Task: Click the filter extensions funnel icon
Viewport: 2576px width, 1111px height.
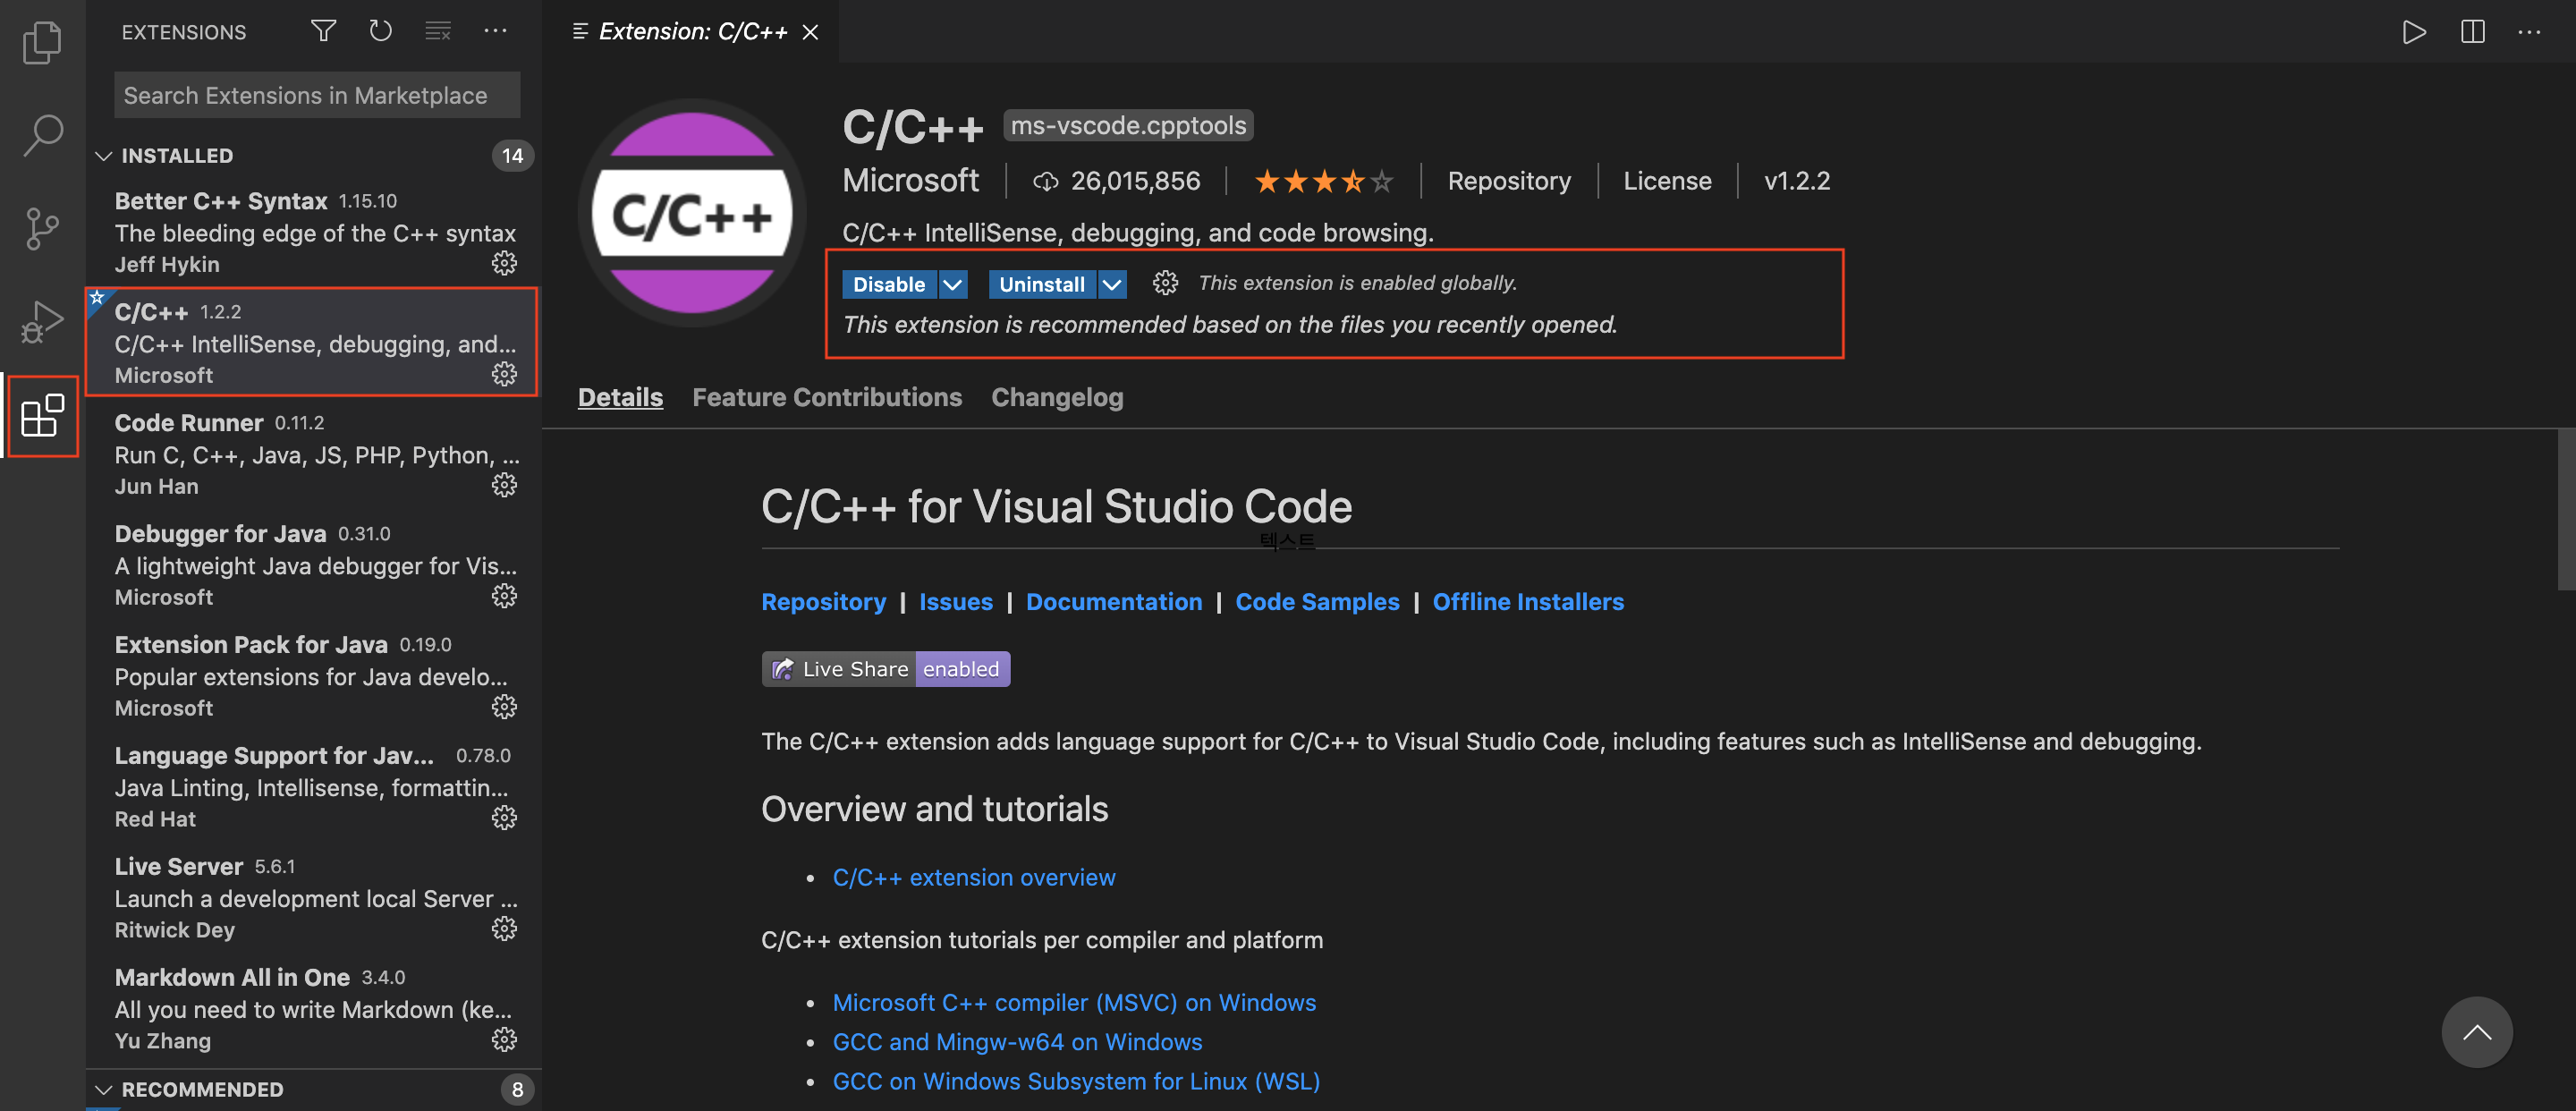Action: (323, 31)
